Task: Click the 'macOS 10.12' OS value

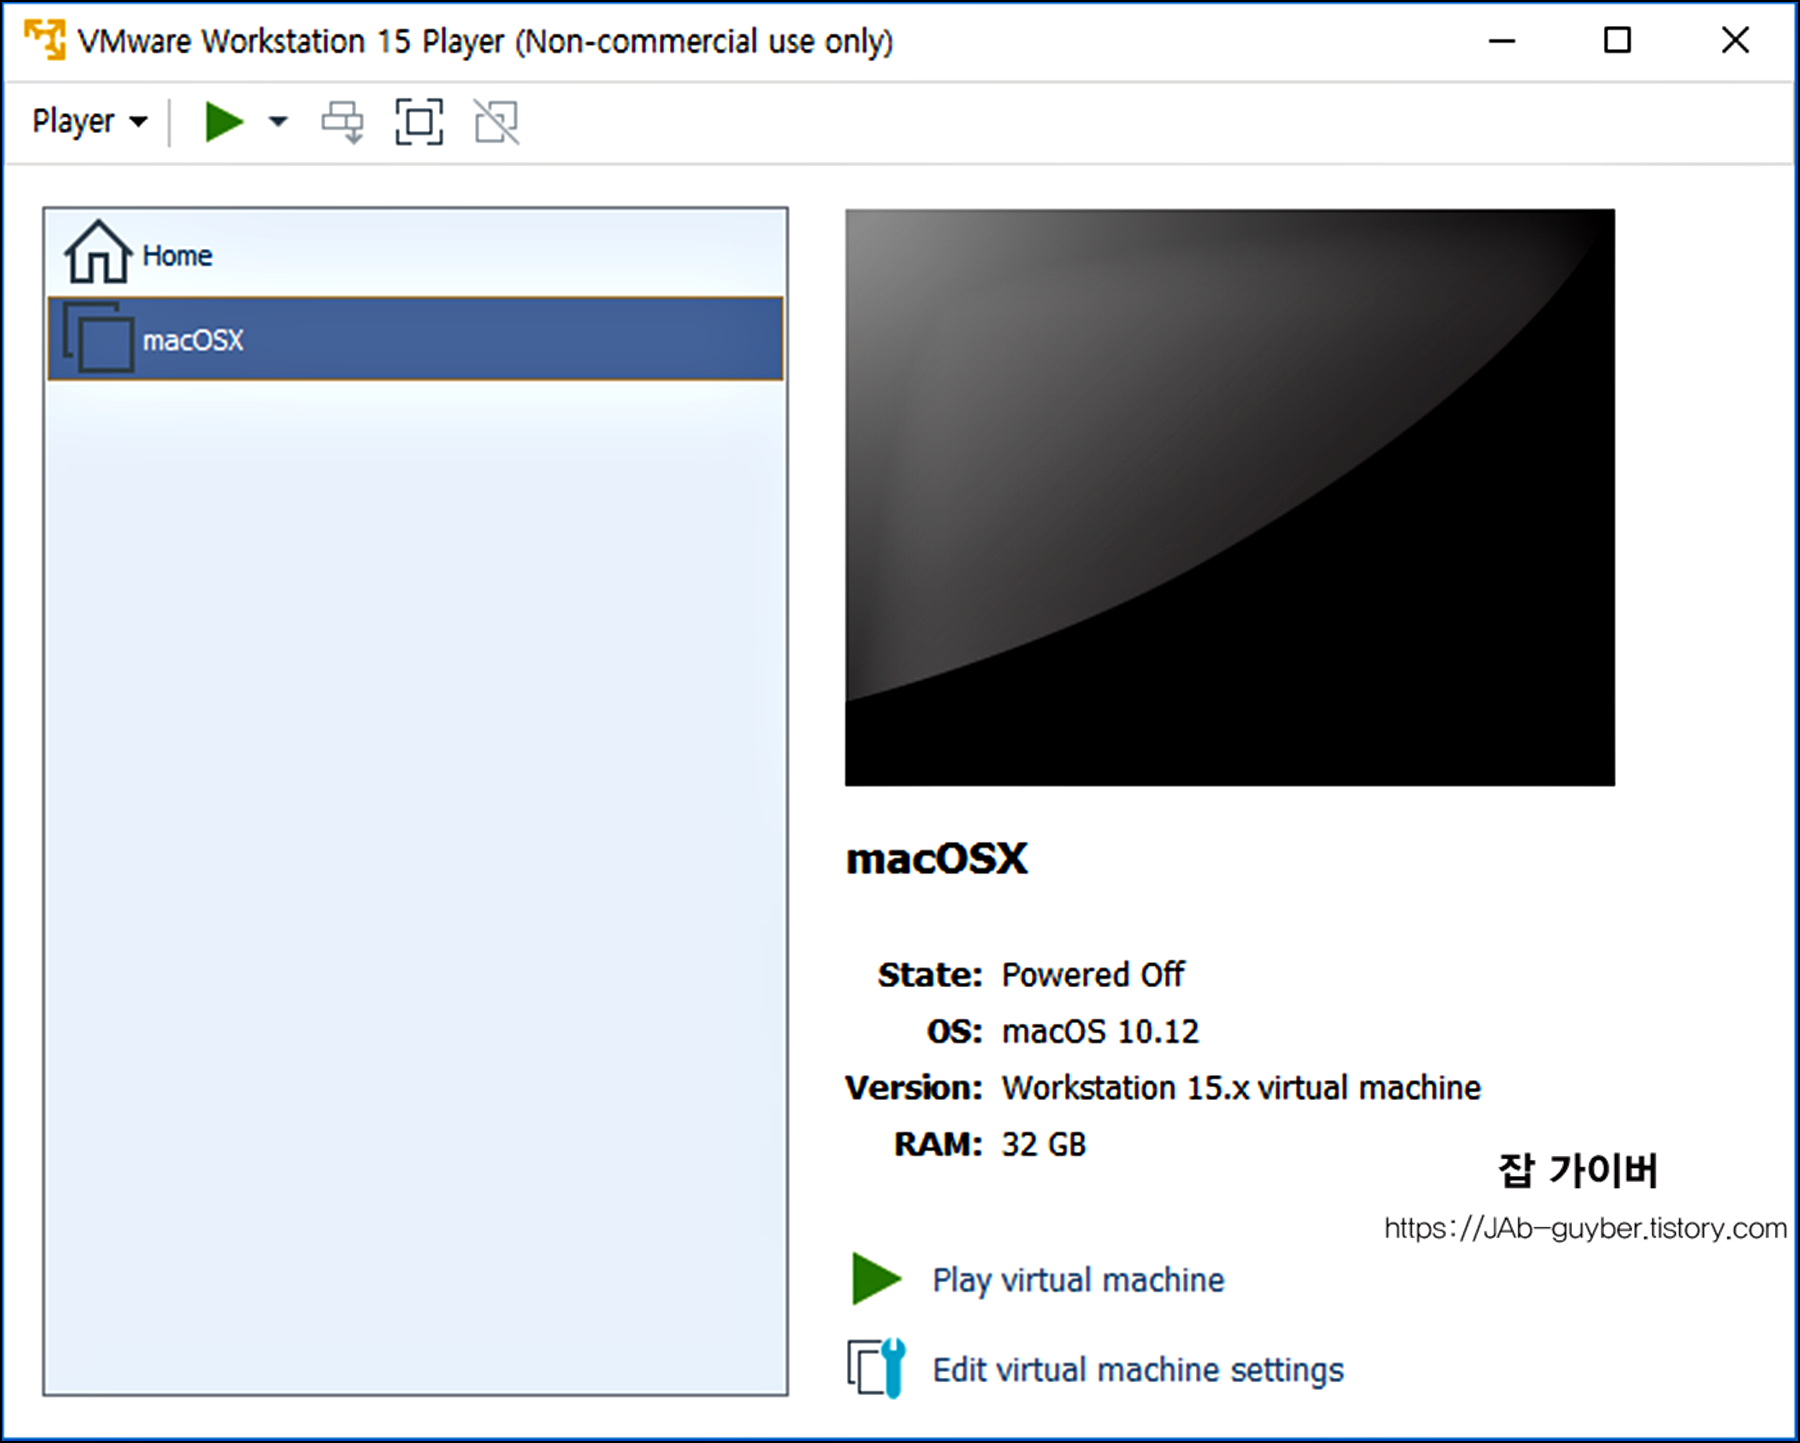Action: [1100, 1031]
